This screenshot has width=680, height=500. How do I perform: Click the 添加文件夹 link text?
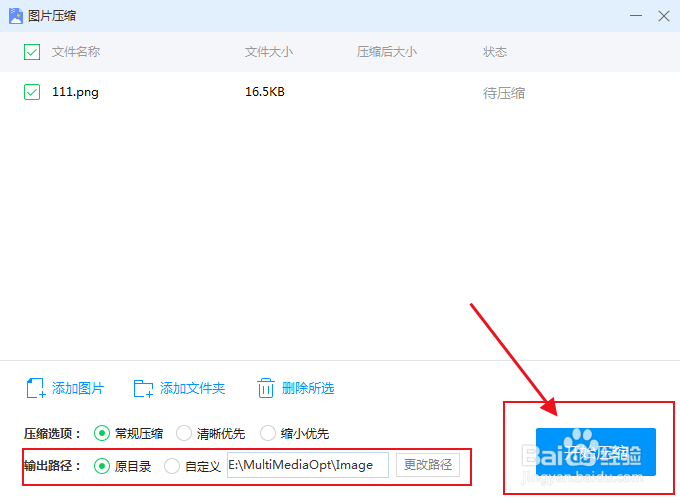coord(193,388)
